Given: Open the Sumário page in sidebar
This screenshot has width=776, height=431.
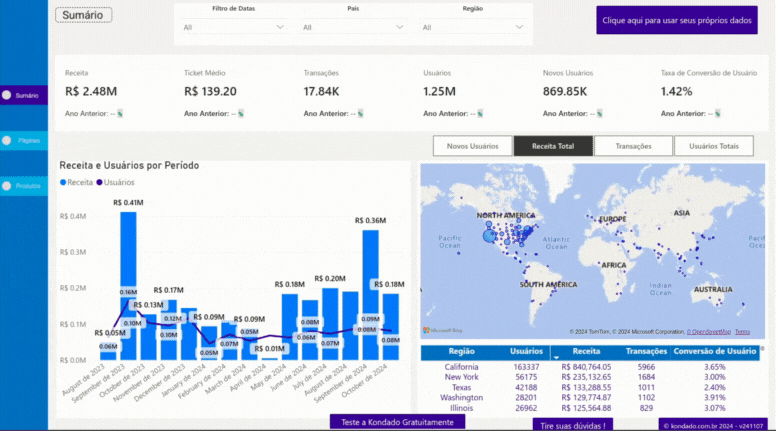Looking at the screenshot, I should tap(25, 96).
